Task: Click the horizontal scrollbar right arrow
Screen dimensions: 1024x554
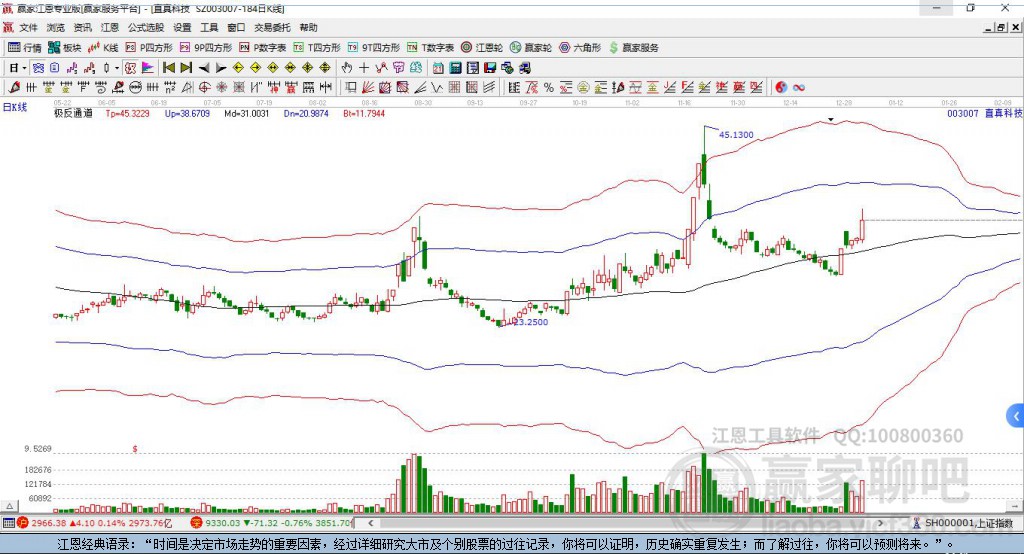Action: [x=880, y=523]
